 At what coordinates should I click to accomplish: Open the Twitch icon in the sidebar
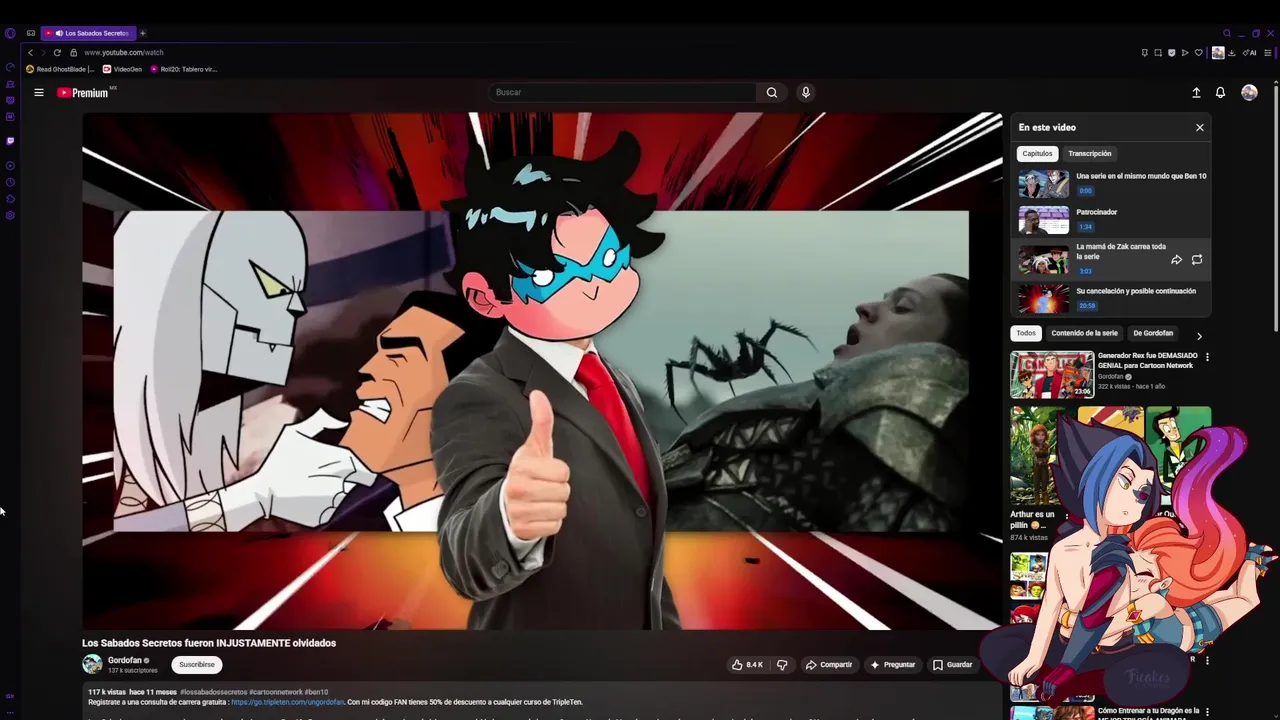(x=10, y=141)
